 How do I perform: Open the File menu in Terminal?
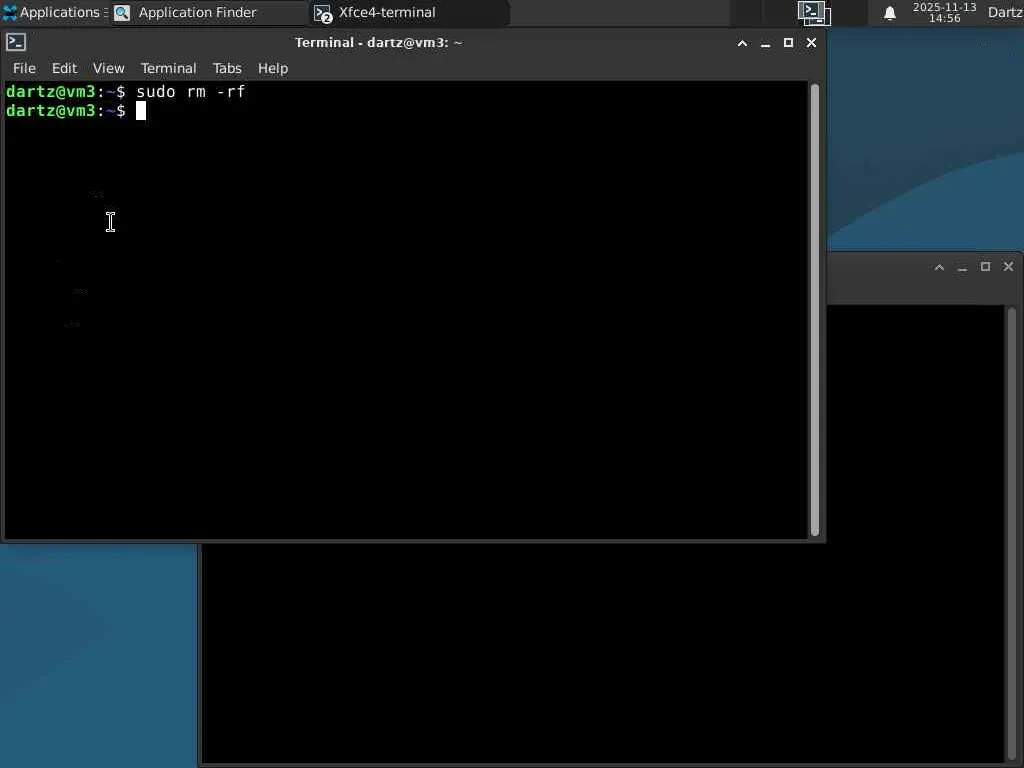point(24,68)
